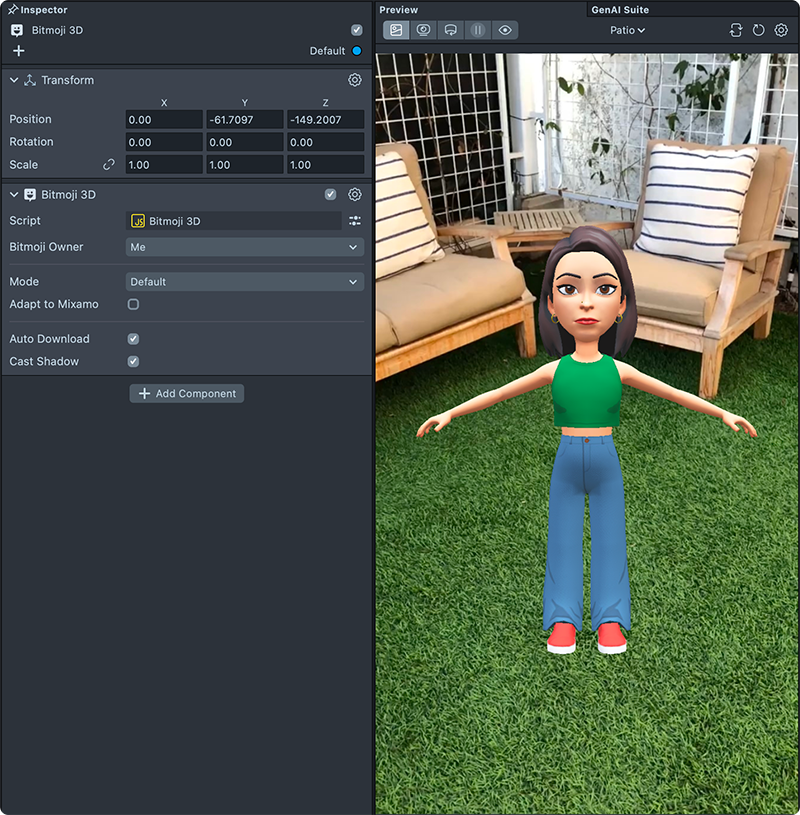The width and height of the screenshot is (800, 815).
Task: Pause the preview playback
Action: [478, 30]
